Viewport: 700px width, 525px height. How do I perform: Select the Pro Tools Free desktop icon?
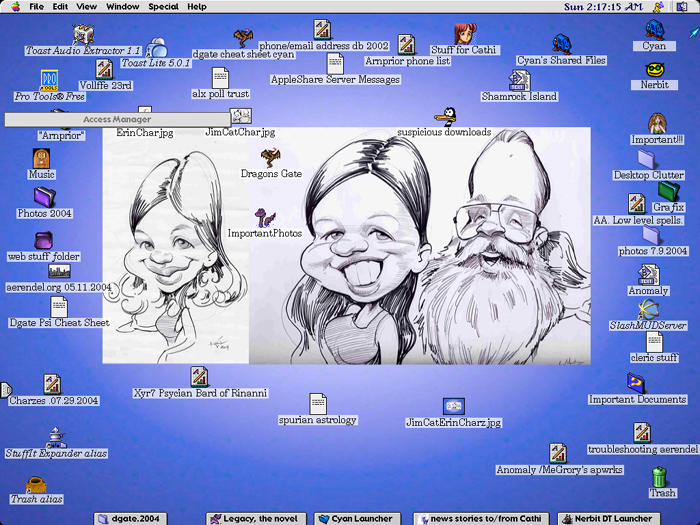tap(49, 80)
